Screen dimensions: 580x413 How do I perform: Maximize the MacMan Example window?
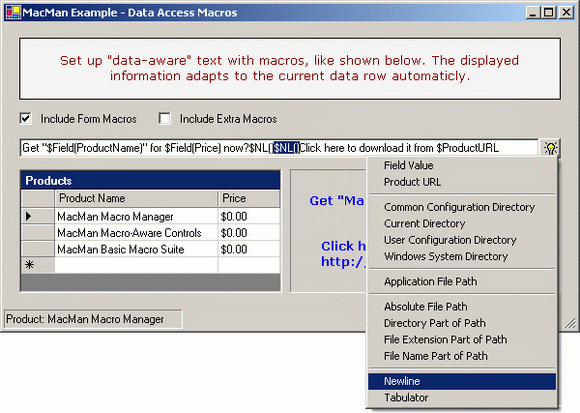tap(548, 12)
